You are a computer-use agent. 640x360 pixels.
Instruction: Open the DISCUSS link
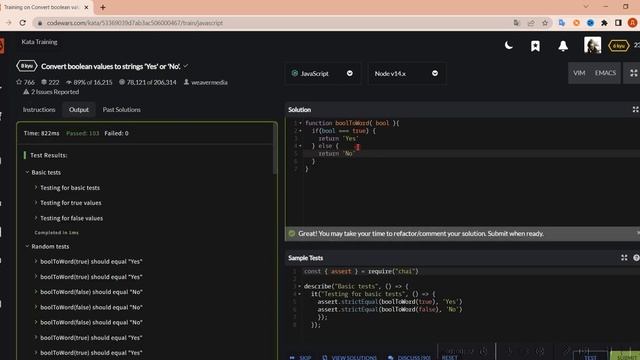pyautogui.click(x=409, y=358)
